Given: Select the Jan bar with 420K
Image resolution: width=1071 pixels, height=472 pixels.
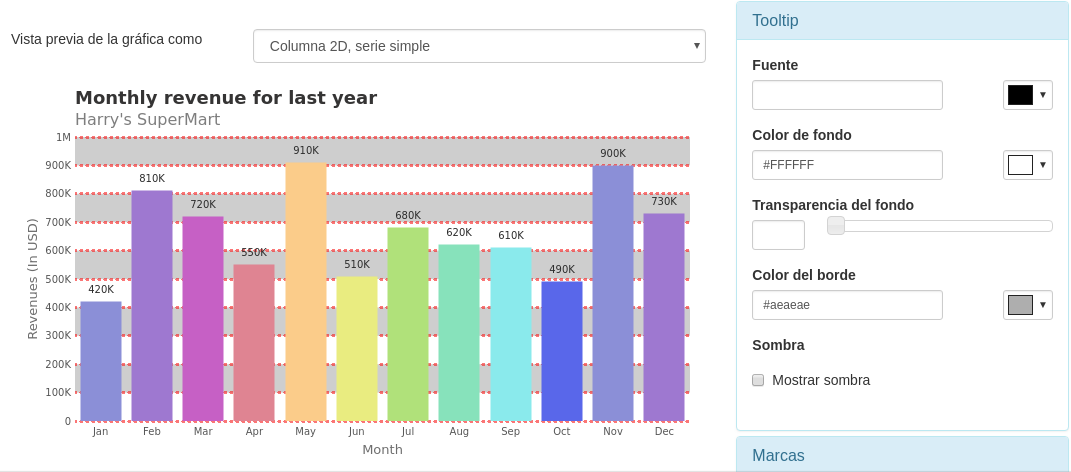Looking at the screenshot, I should (x=101, y=361).
